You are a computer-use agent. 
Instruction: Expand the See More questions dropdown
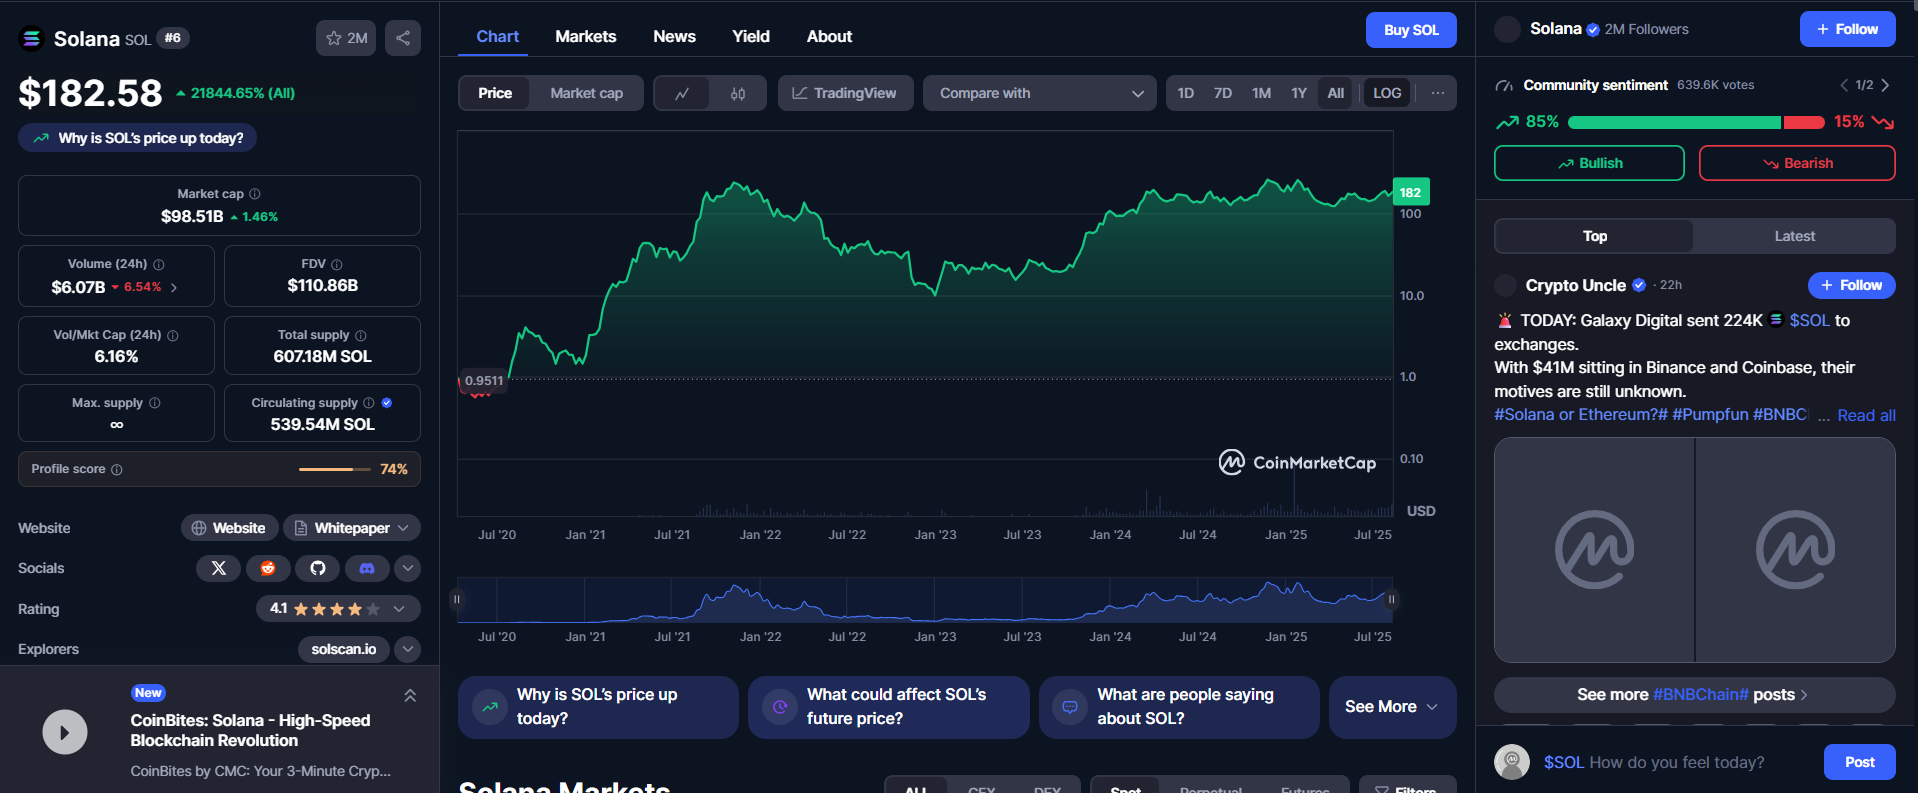click(1391, 707)
